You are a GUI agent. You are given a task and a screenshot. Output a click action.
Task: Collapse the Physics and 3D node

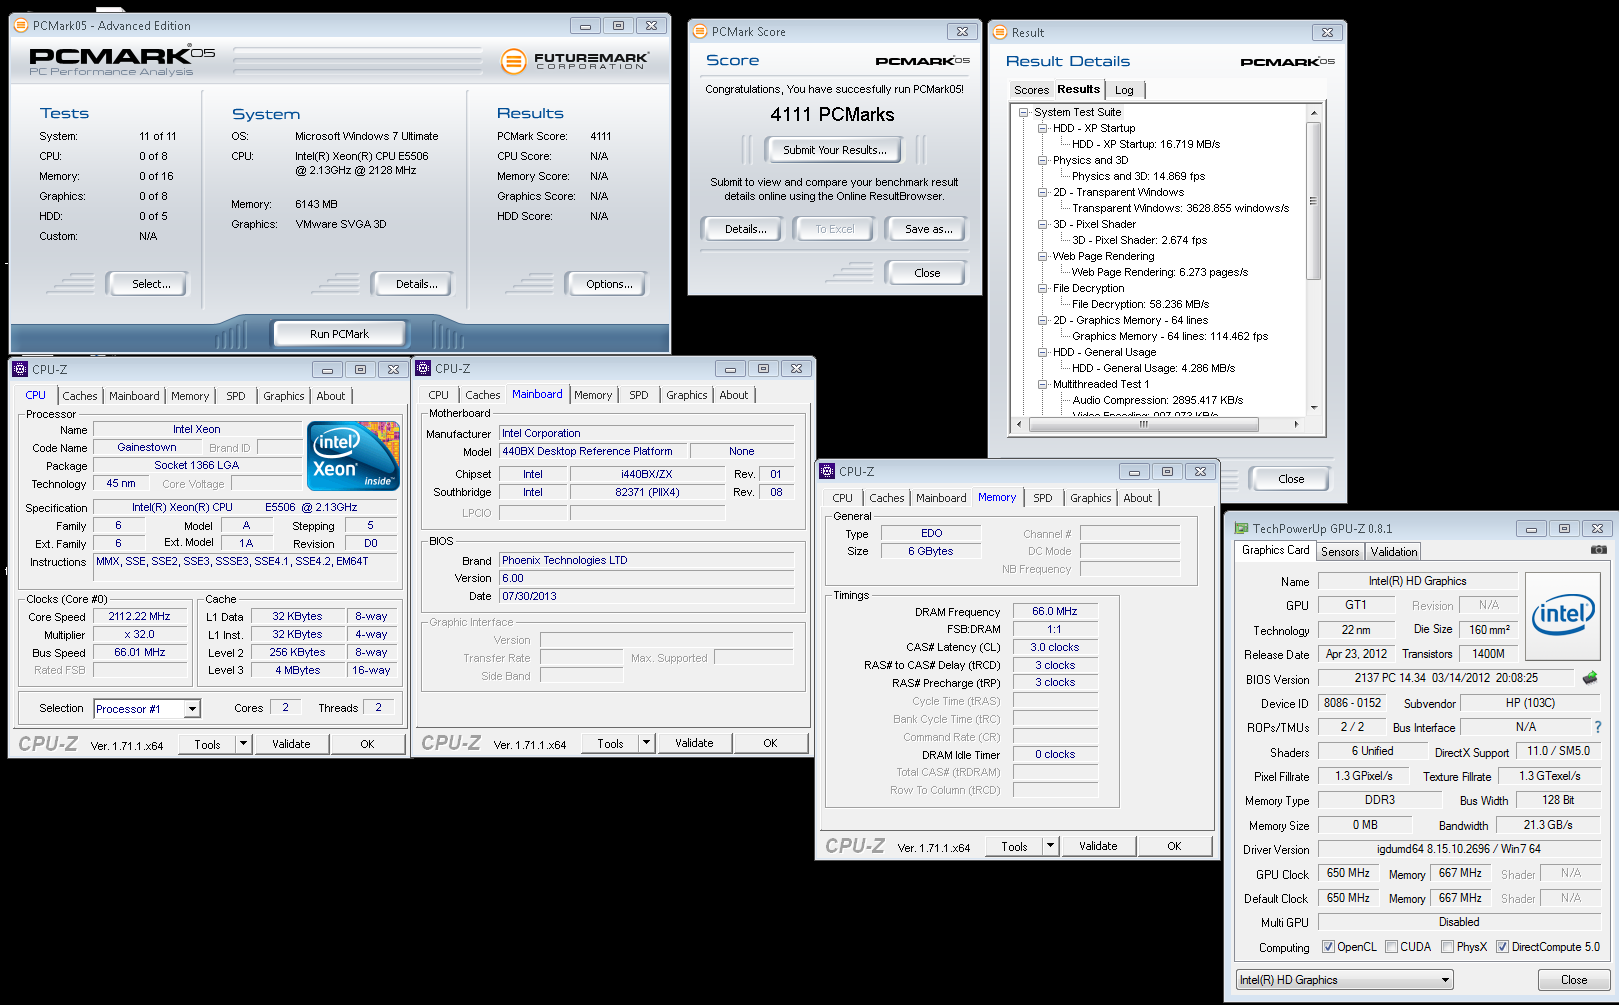click(x=1042, y=160)
